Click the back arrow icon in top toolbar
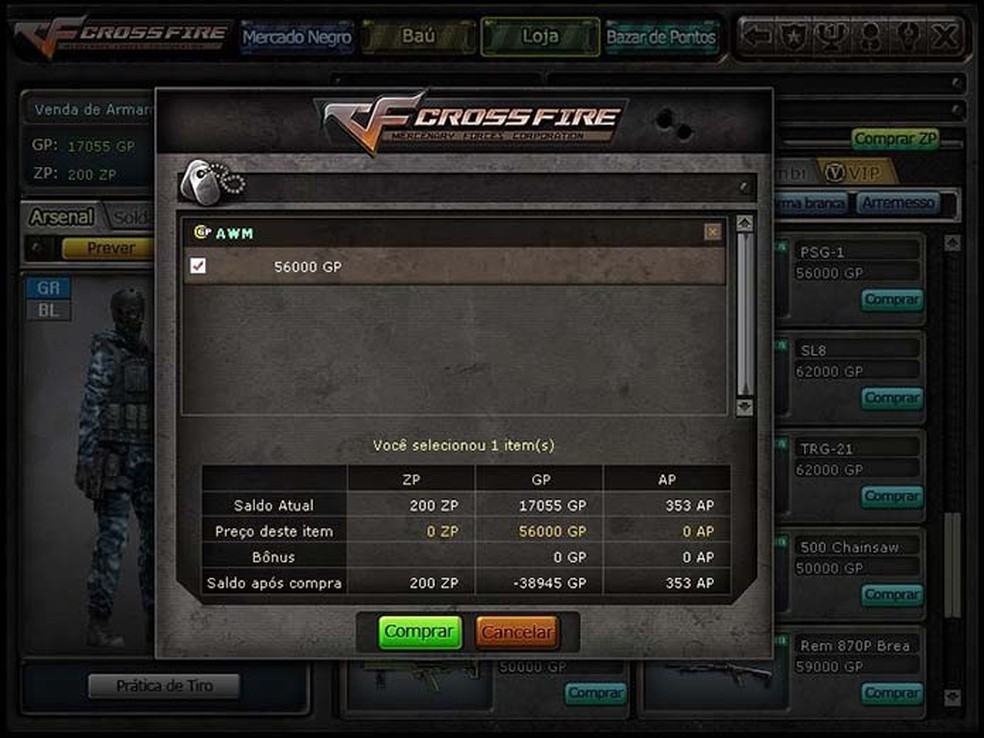The height and width of the screenshot is (738, 984). (x=757, y=36)
